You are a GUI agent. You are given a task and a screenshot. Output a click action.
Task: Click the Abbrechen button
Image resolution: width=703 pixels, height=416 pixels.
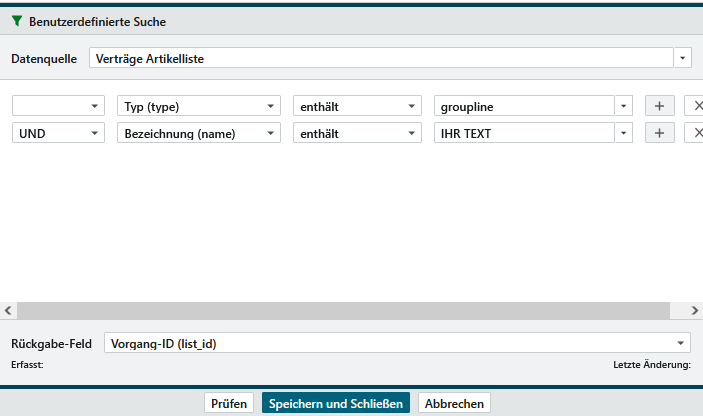[454, 403]
